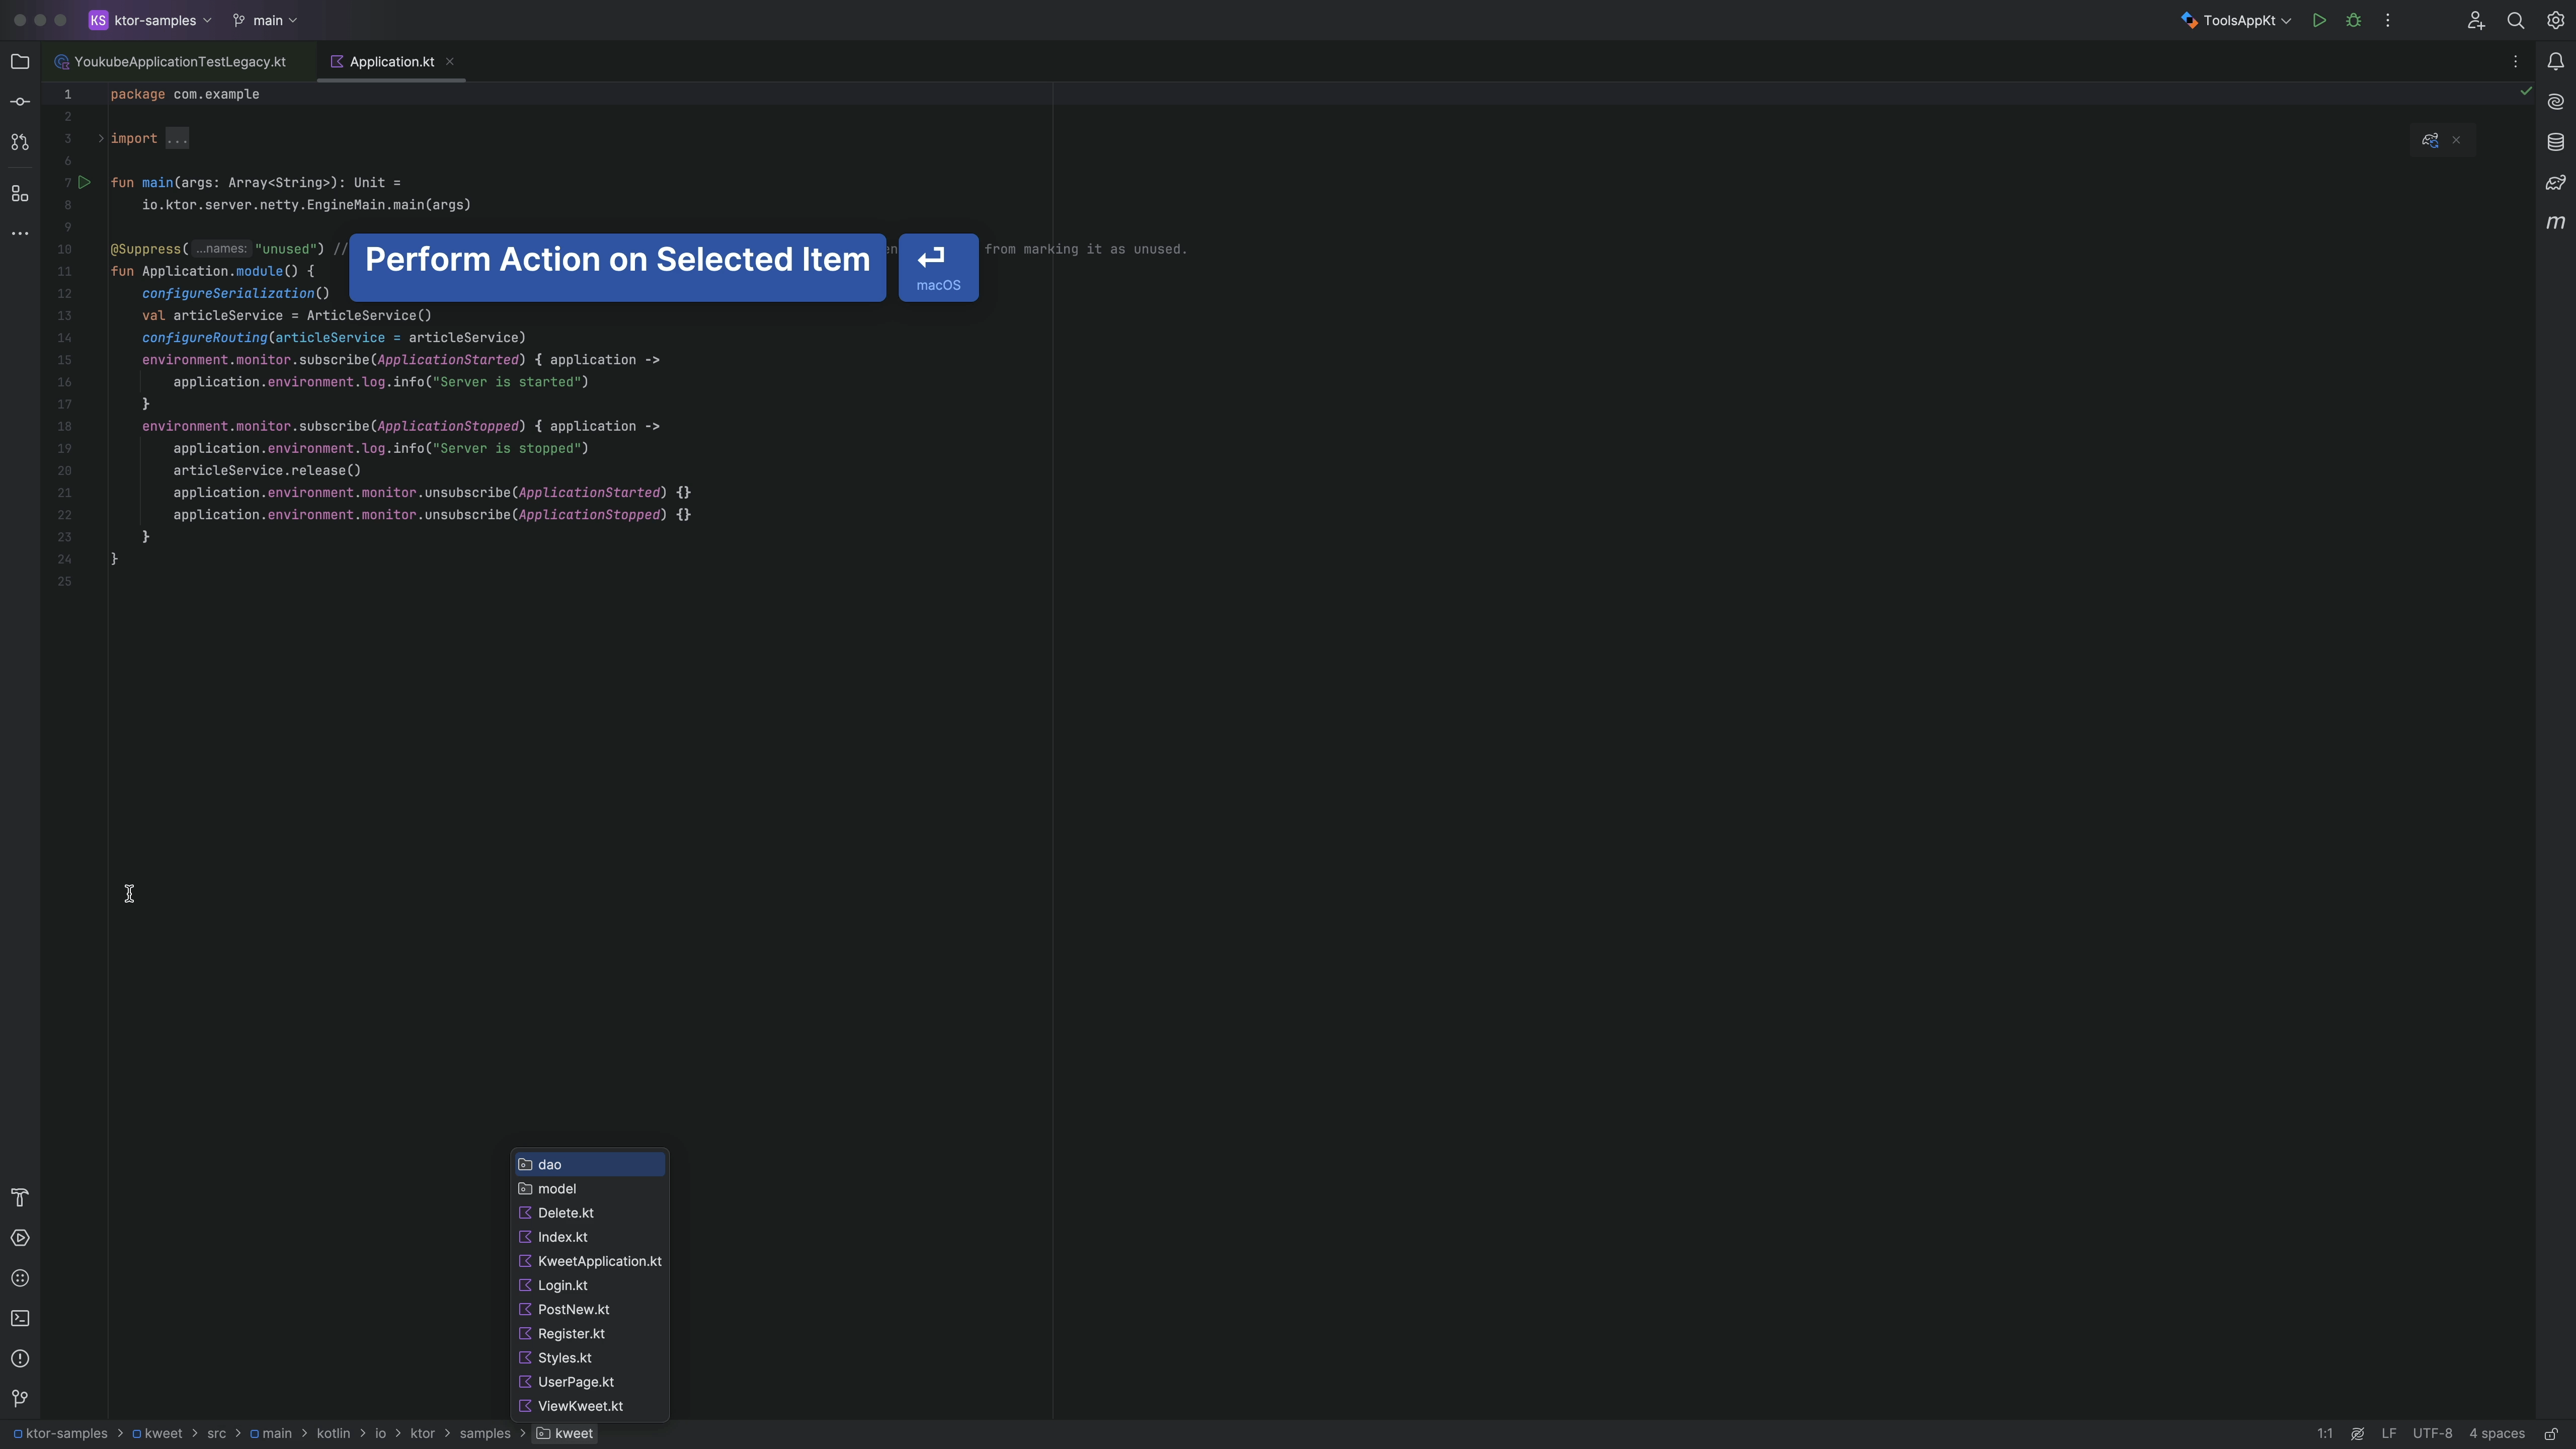Open the Commit tool window
The image size is (2576, 1449).
point(19,101)
